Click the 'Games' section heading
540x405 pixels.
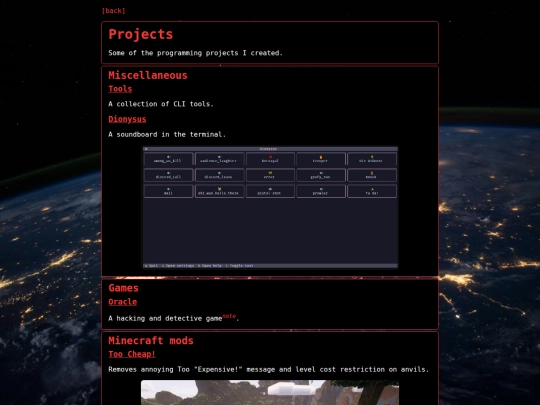pyautogui.click(x=123, y=288)
